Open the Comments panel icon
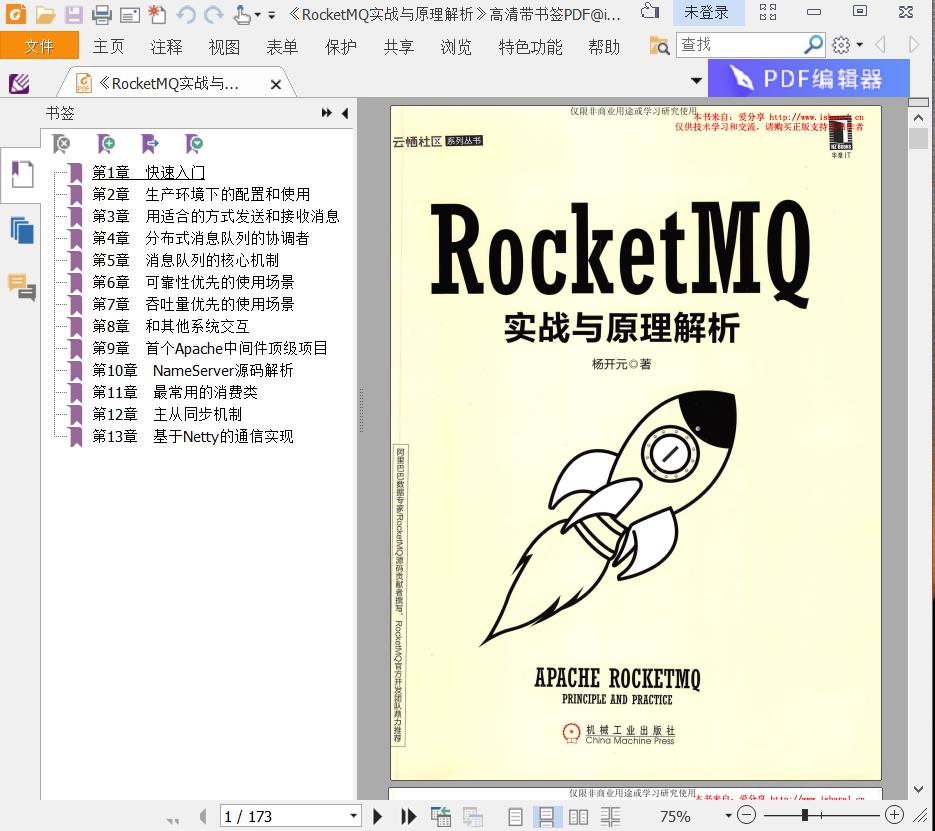This screenshot has width=935, height=831. tap(22, 287)
